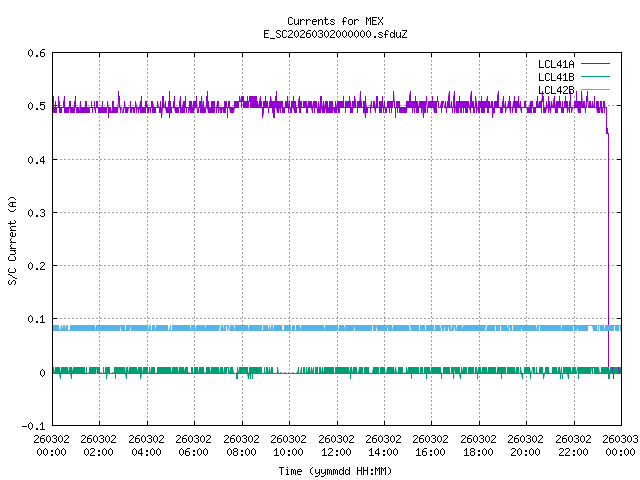The height and width of the screenshot is (480, 640).
Task: Click the 0.3 y-axis tick label
Action: [35, 213]
